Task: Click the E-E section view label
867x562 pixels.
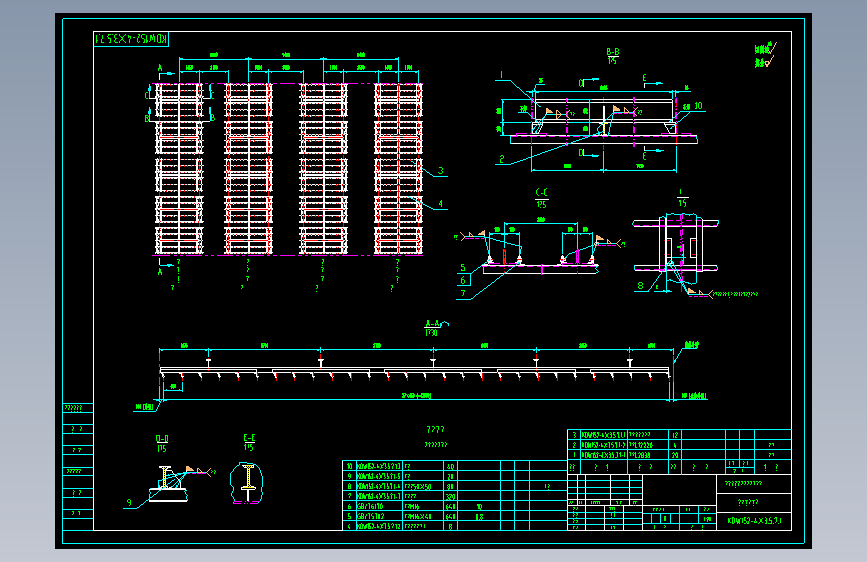Action: pos(249,438)
